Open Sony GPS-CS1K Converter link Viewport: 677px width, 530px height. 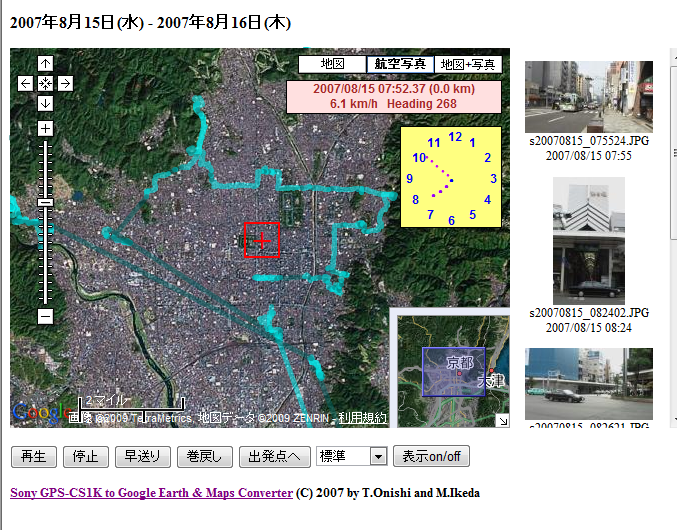click(x=152, y=493)
